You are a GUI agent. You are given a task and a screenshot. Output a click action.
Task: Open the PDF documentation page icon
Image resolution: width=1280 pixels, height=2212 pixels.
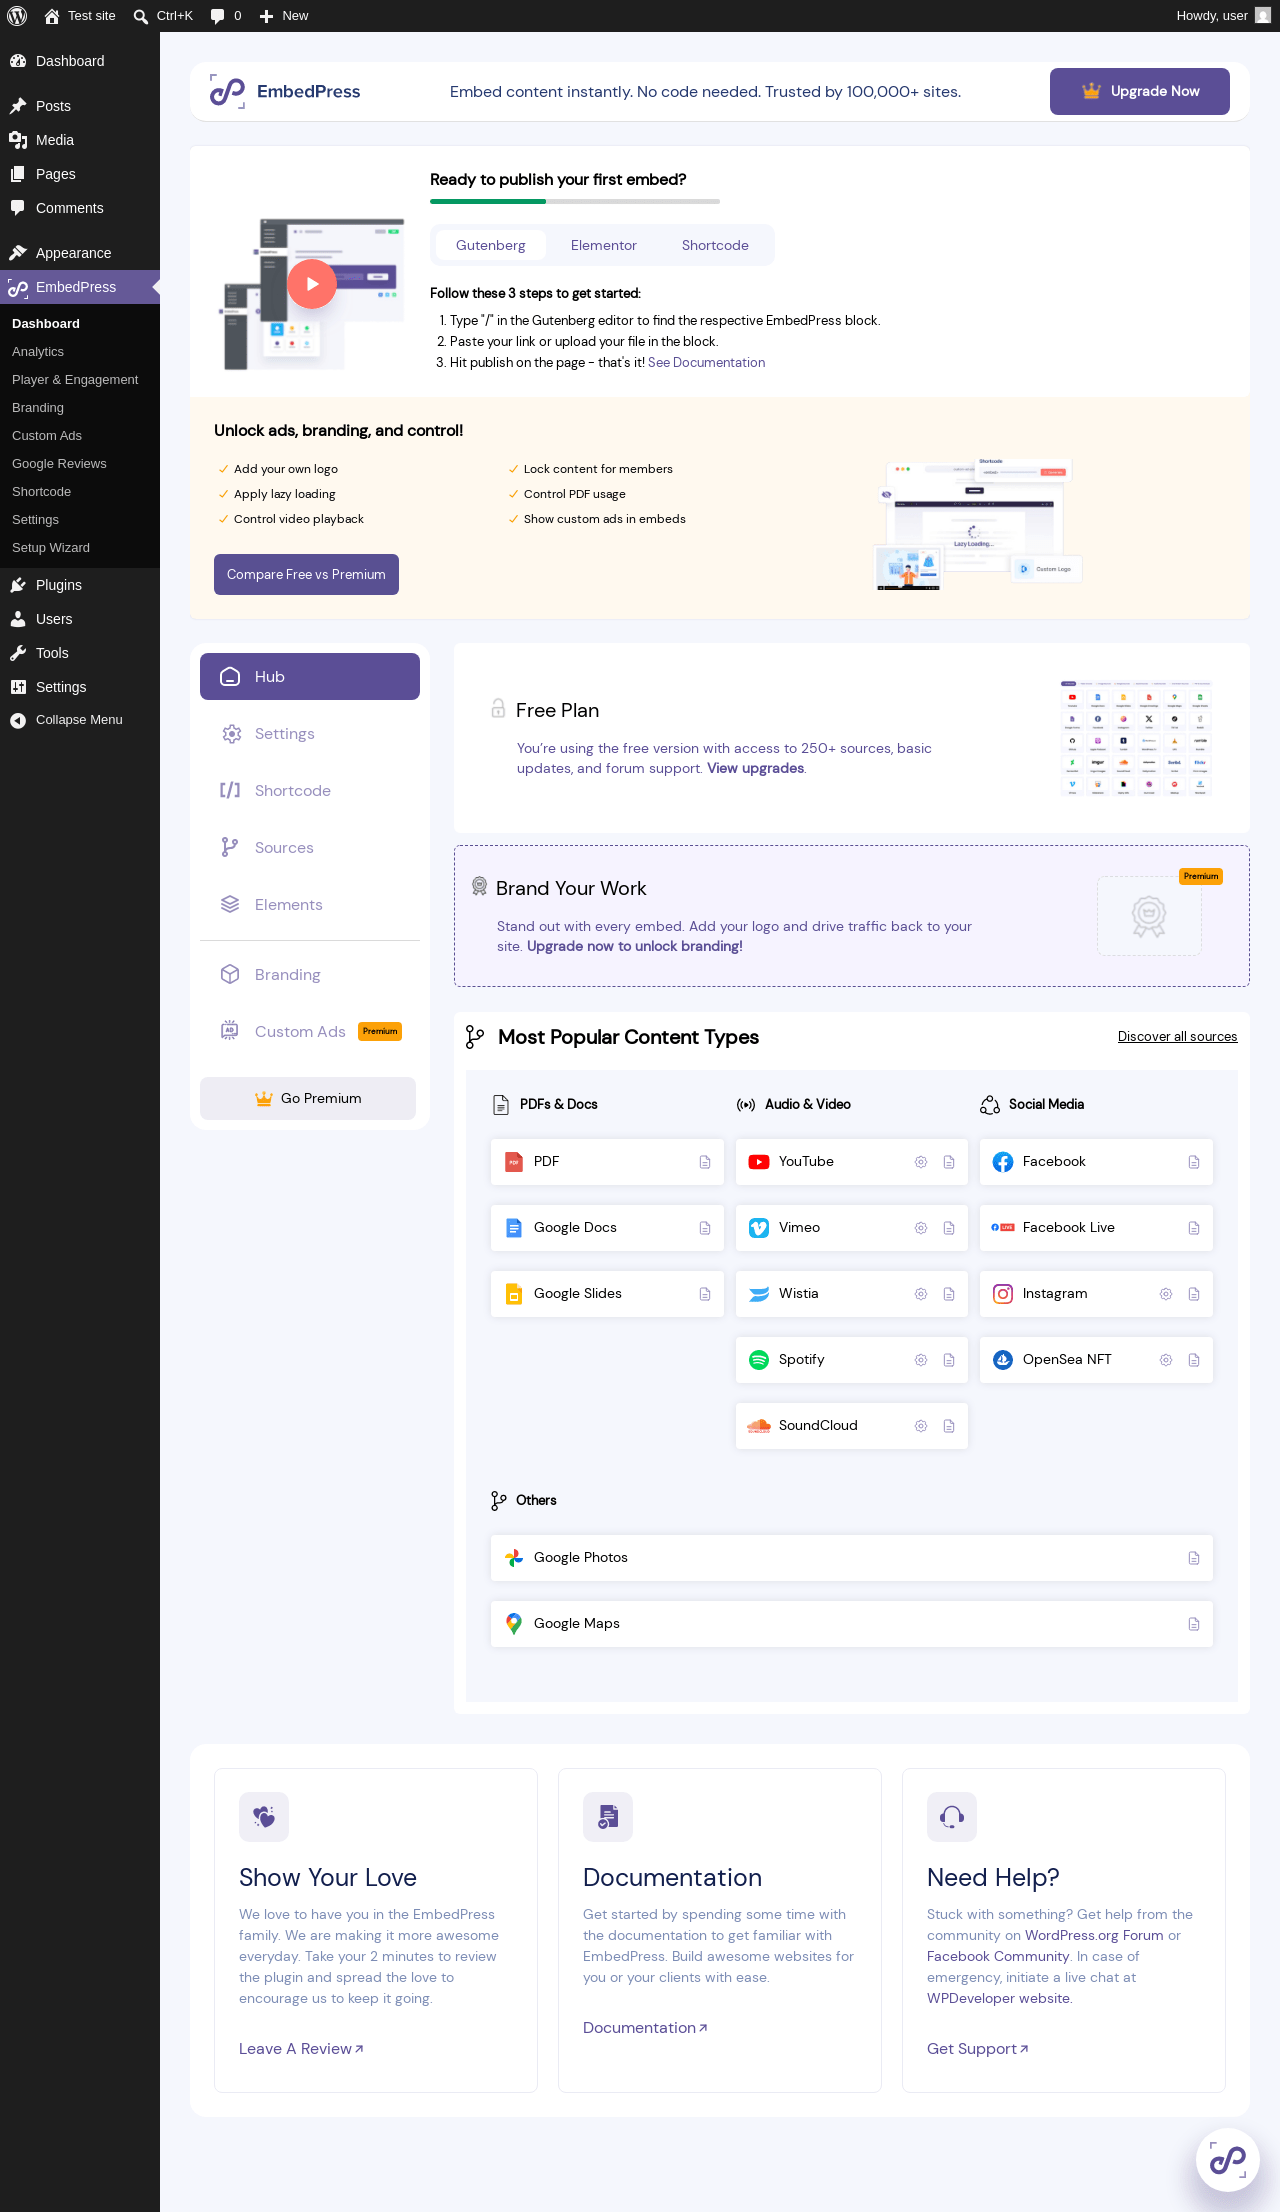pyautogui.click(x=705, y=1162)
